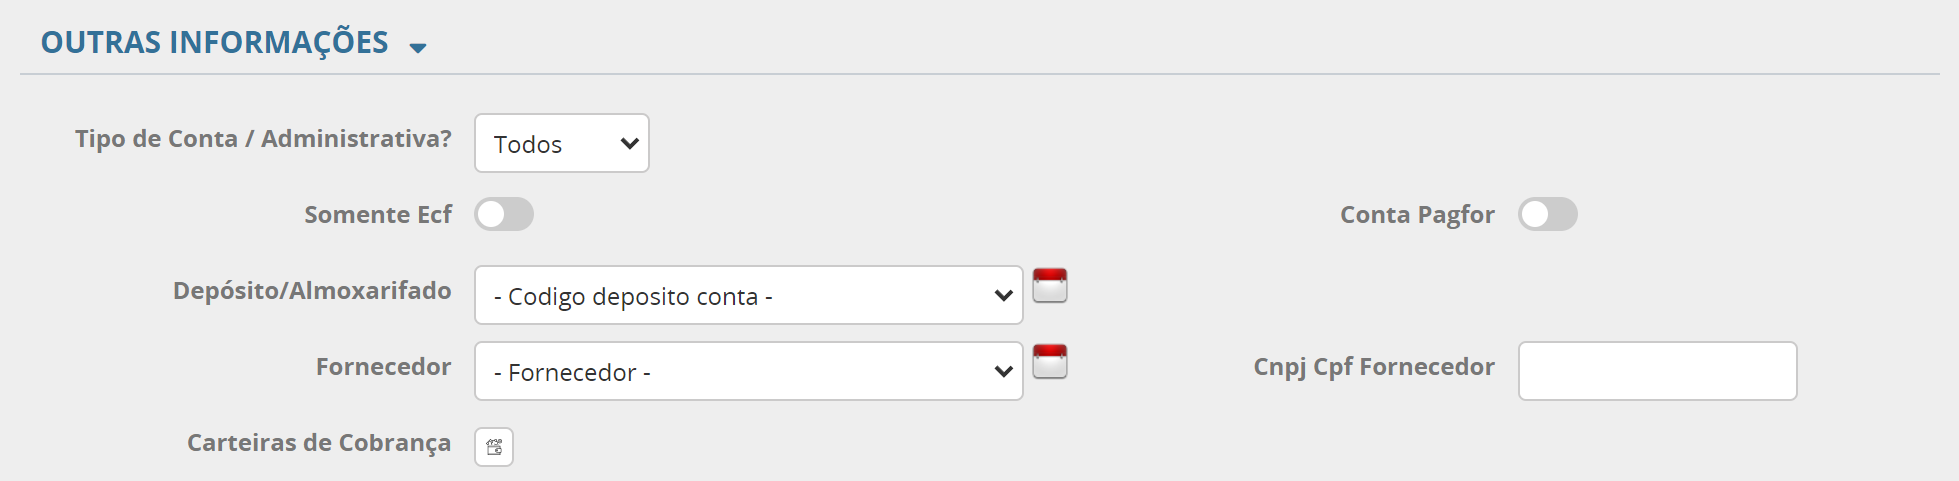Click the calendar icon beside Fornecedor dropdown

(1049, 362)
